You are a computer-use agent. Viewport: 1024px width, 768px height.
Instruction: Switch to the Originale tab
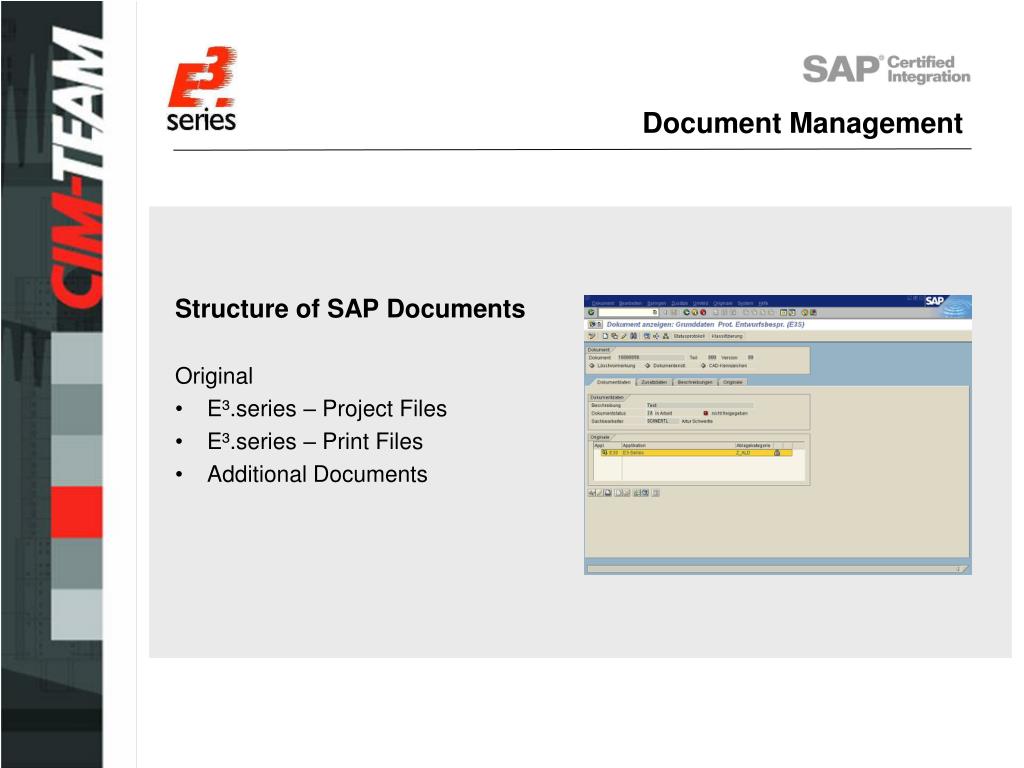click(x=733, y=382)
